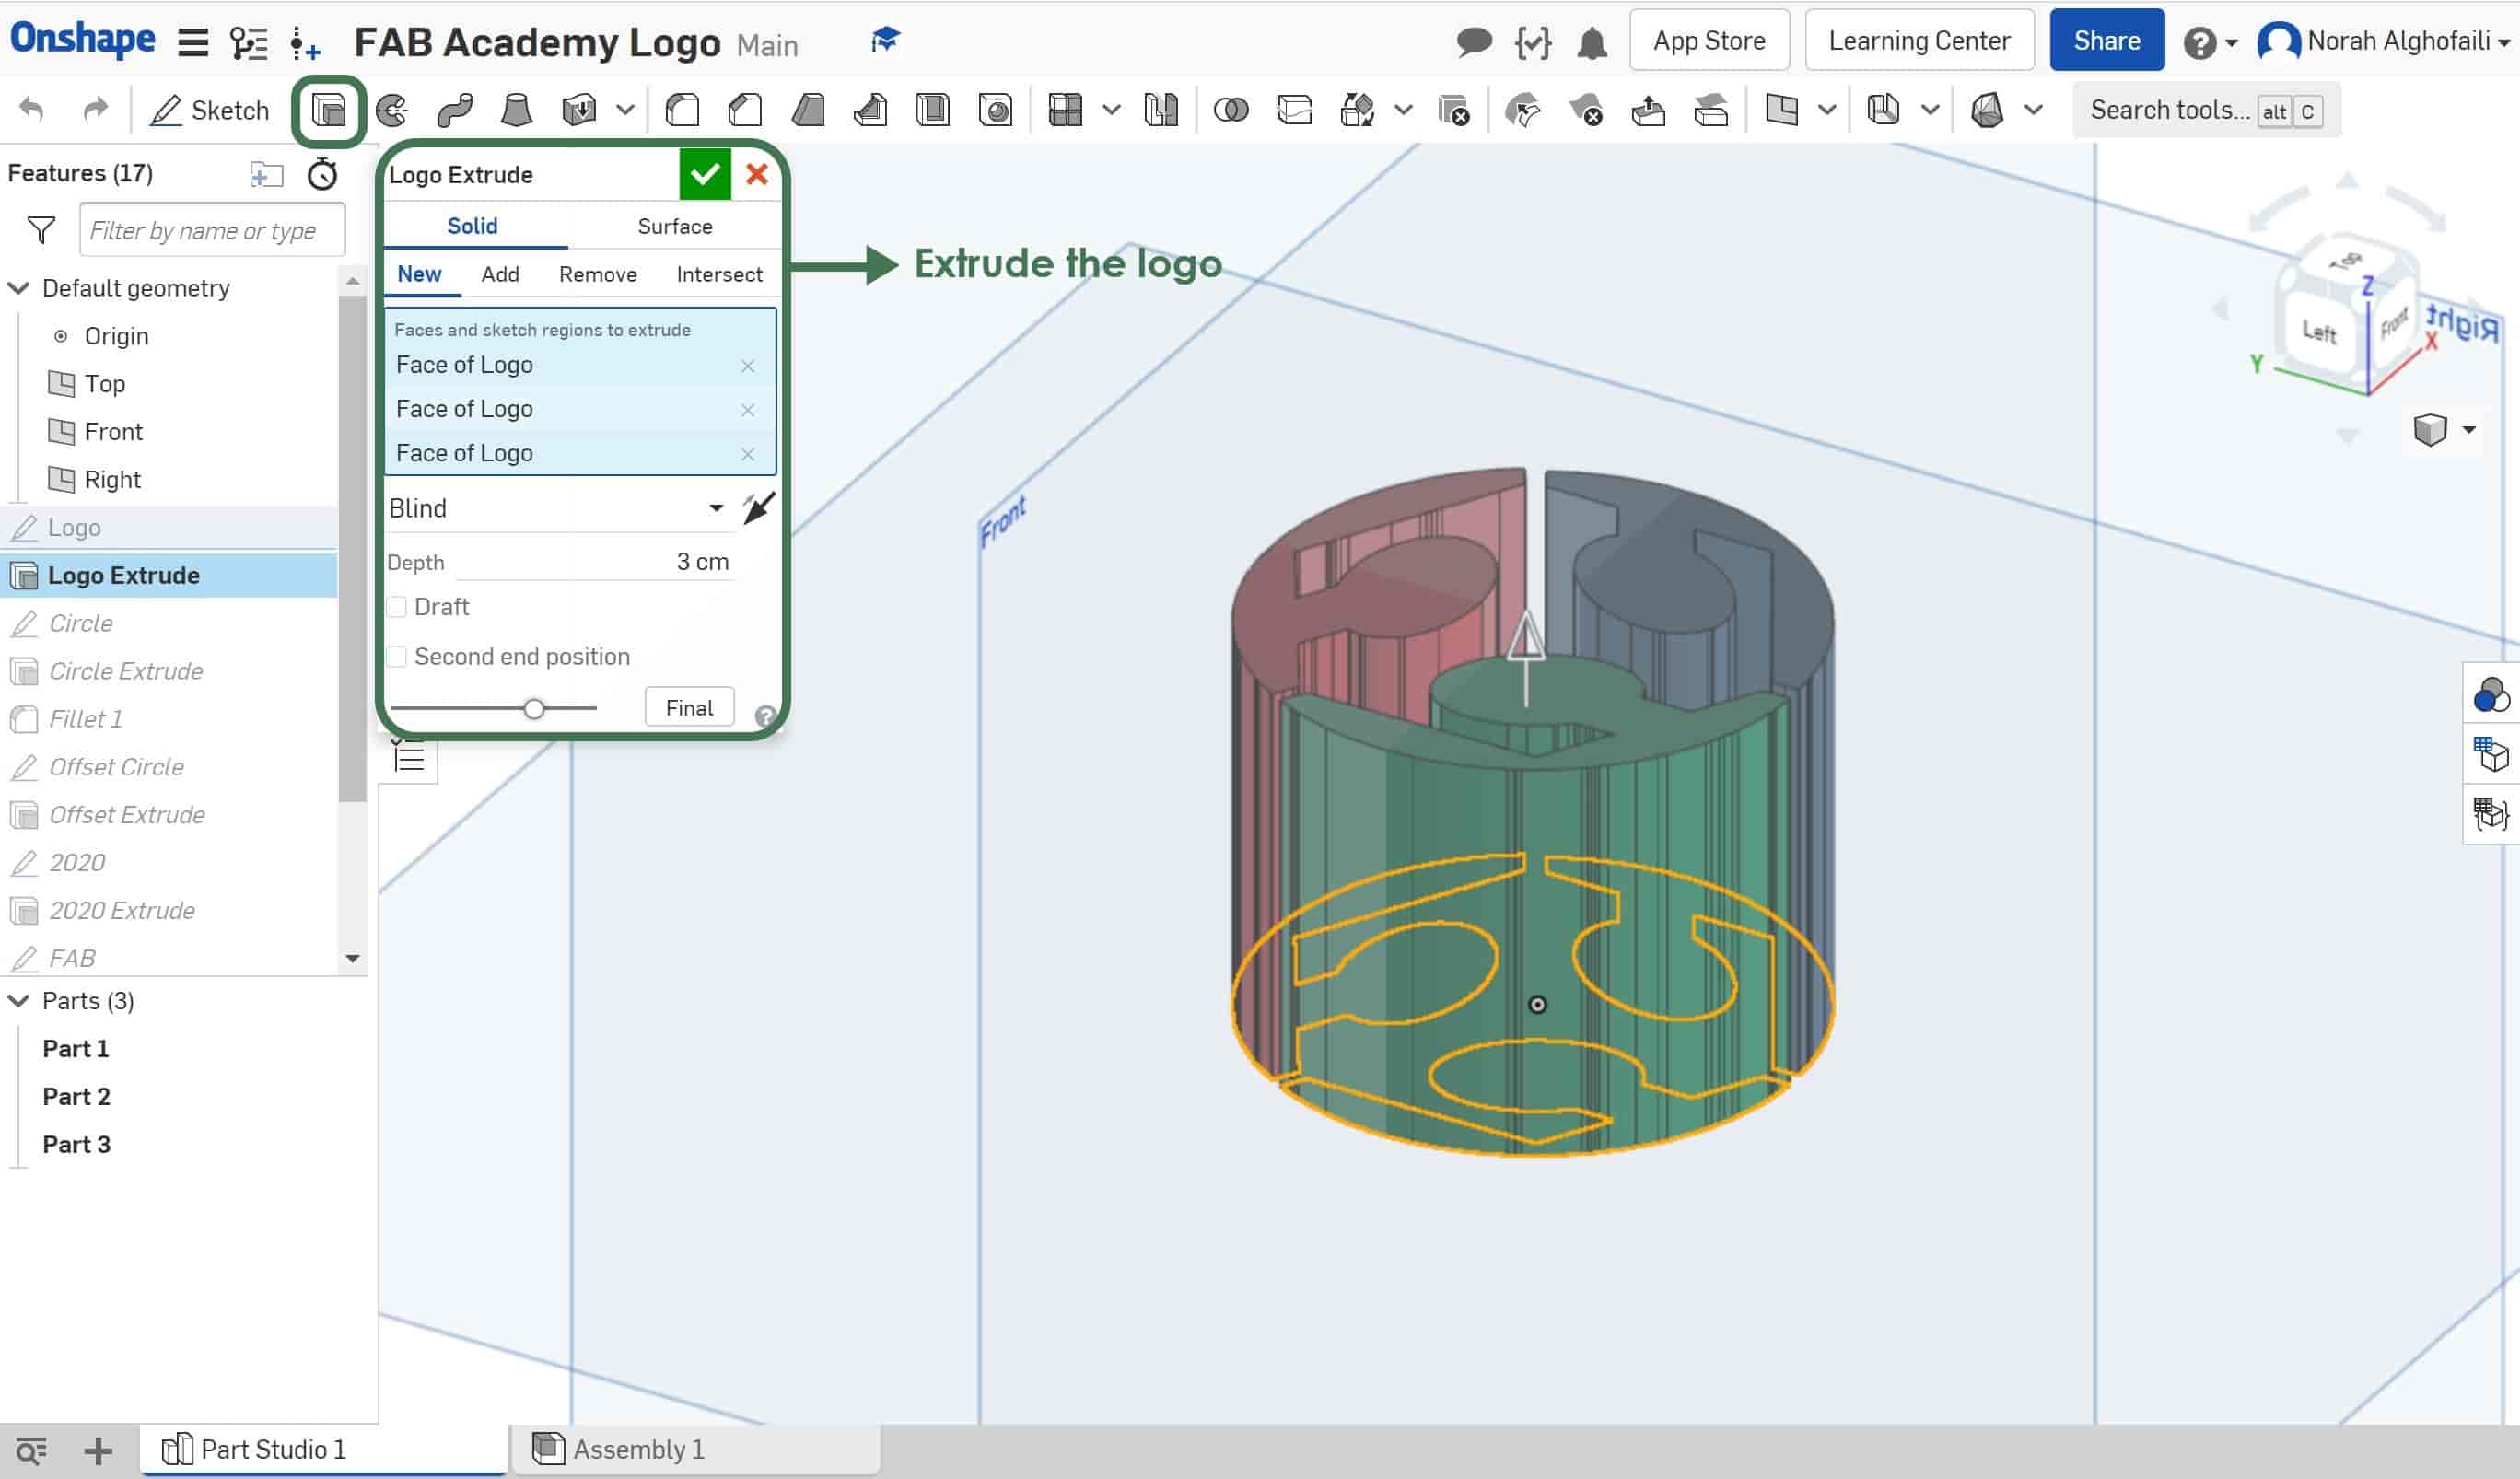Open the App Store
Viewport: 2520px width, 1479px height.
[1709, 40]
